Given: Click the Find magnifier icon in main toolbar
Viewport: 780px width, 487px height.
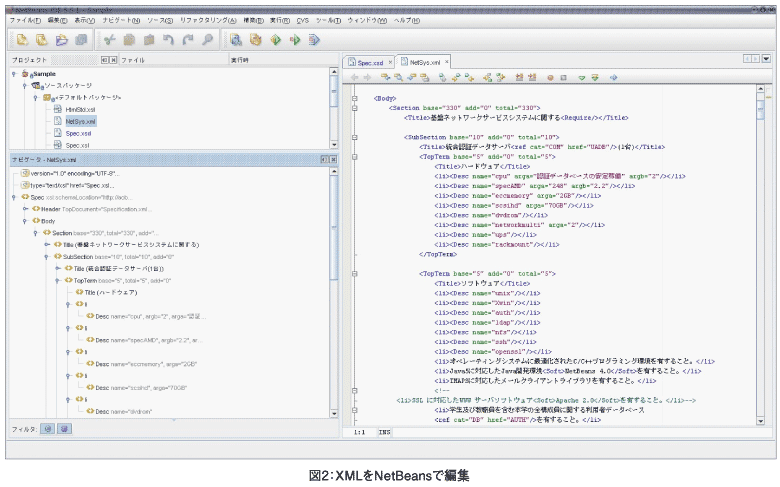Looking at the screenshot, I should [207, 39].
